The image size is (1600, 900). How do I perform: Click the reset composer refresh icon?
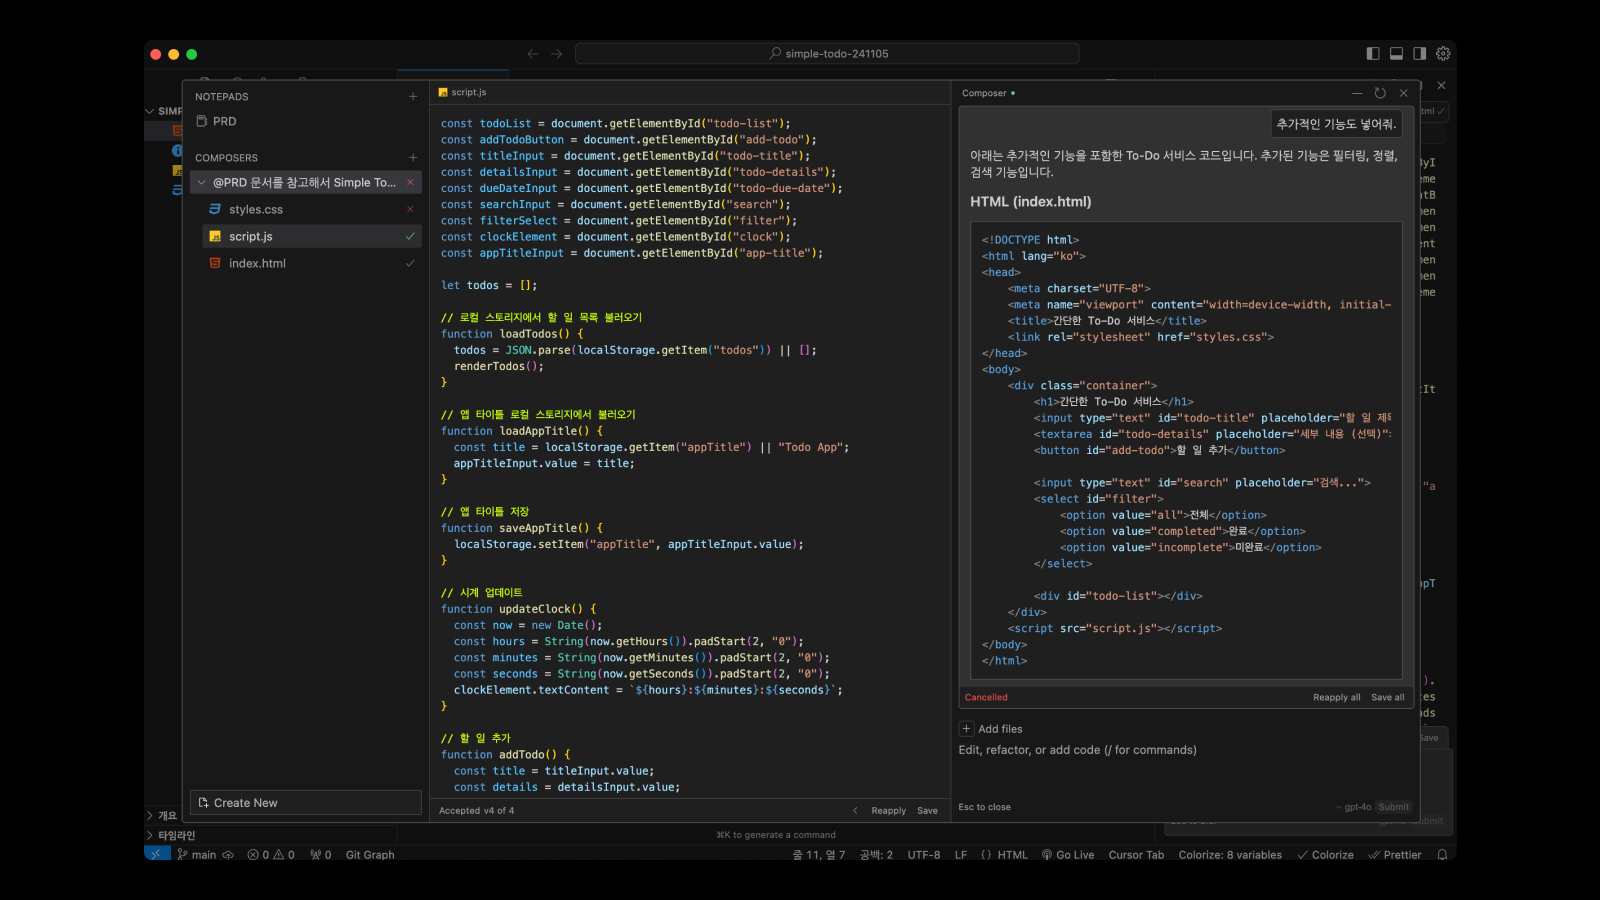click(1380, 93)
